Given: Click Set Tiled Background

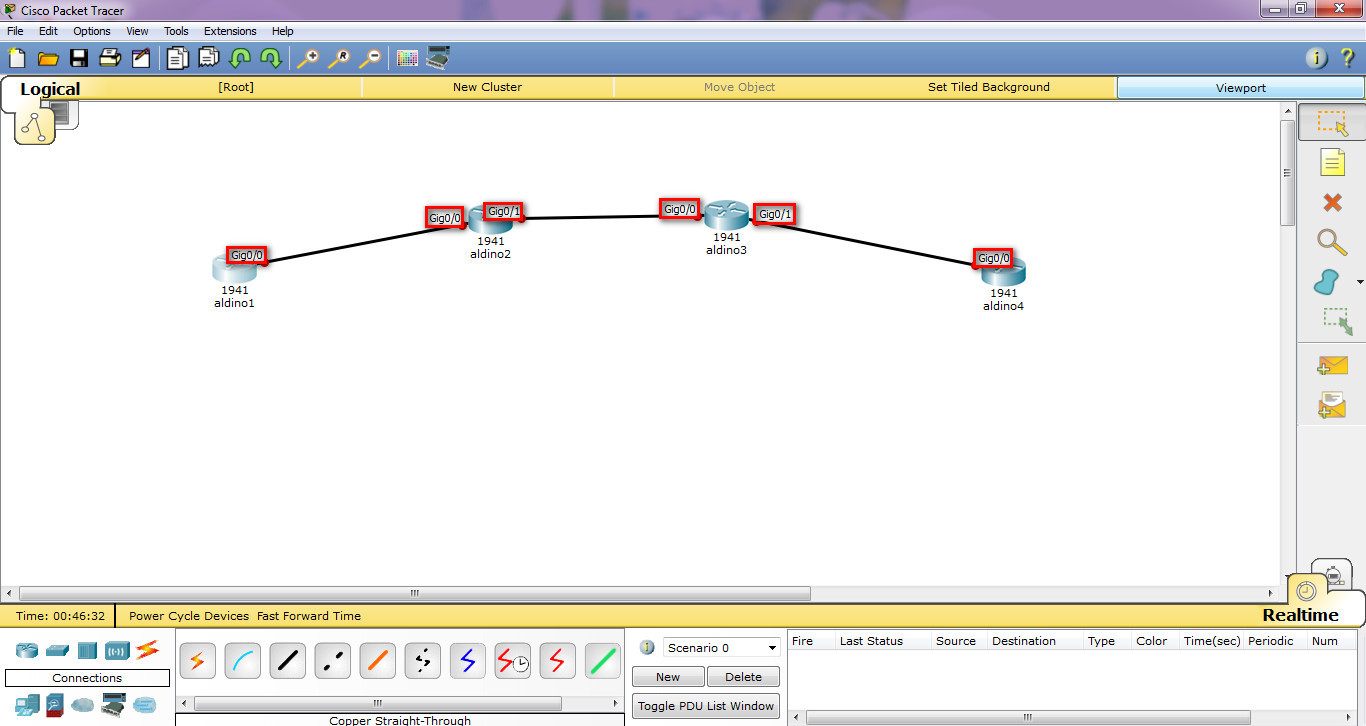Looking at the screenshot, I should [x=988, y=88].
